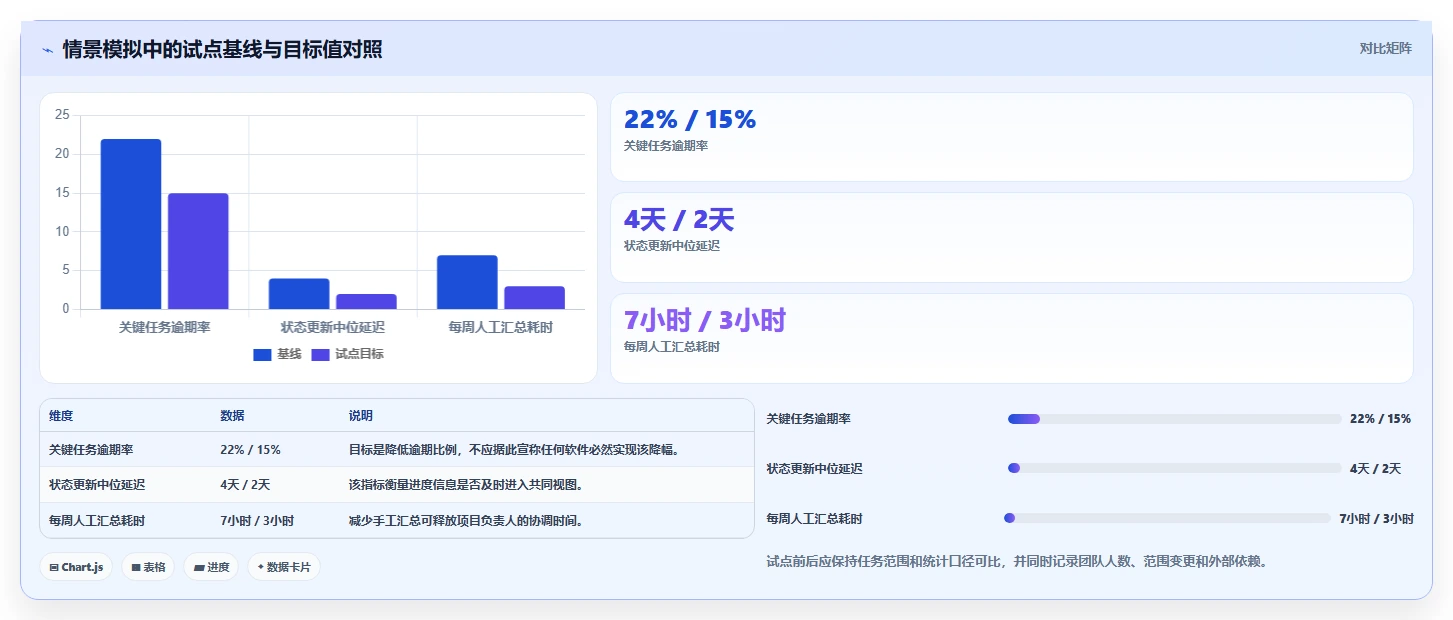Click the description starting 目标是降低逾期比例
The height and width of the screenshot is (620, 1453).
(x=514, y=450)
